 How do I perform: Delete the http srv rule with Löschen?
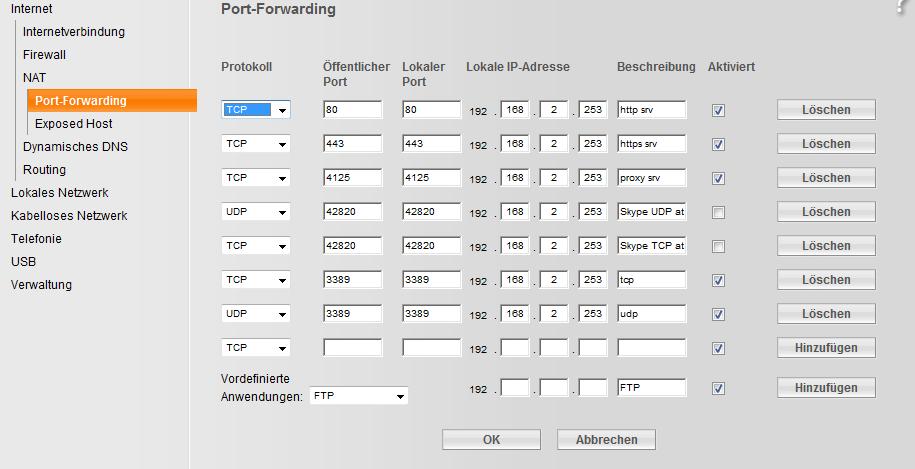click(x=826, y=110)
